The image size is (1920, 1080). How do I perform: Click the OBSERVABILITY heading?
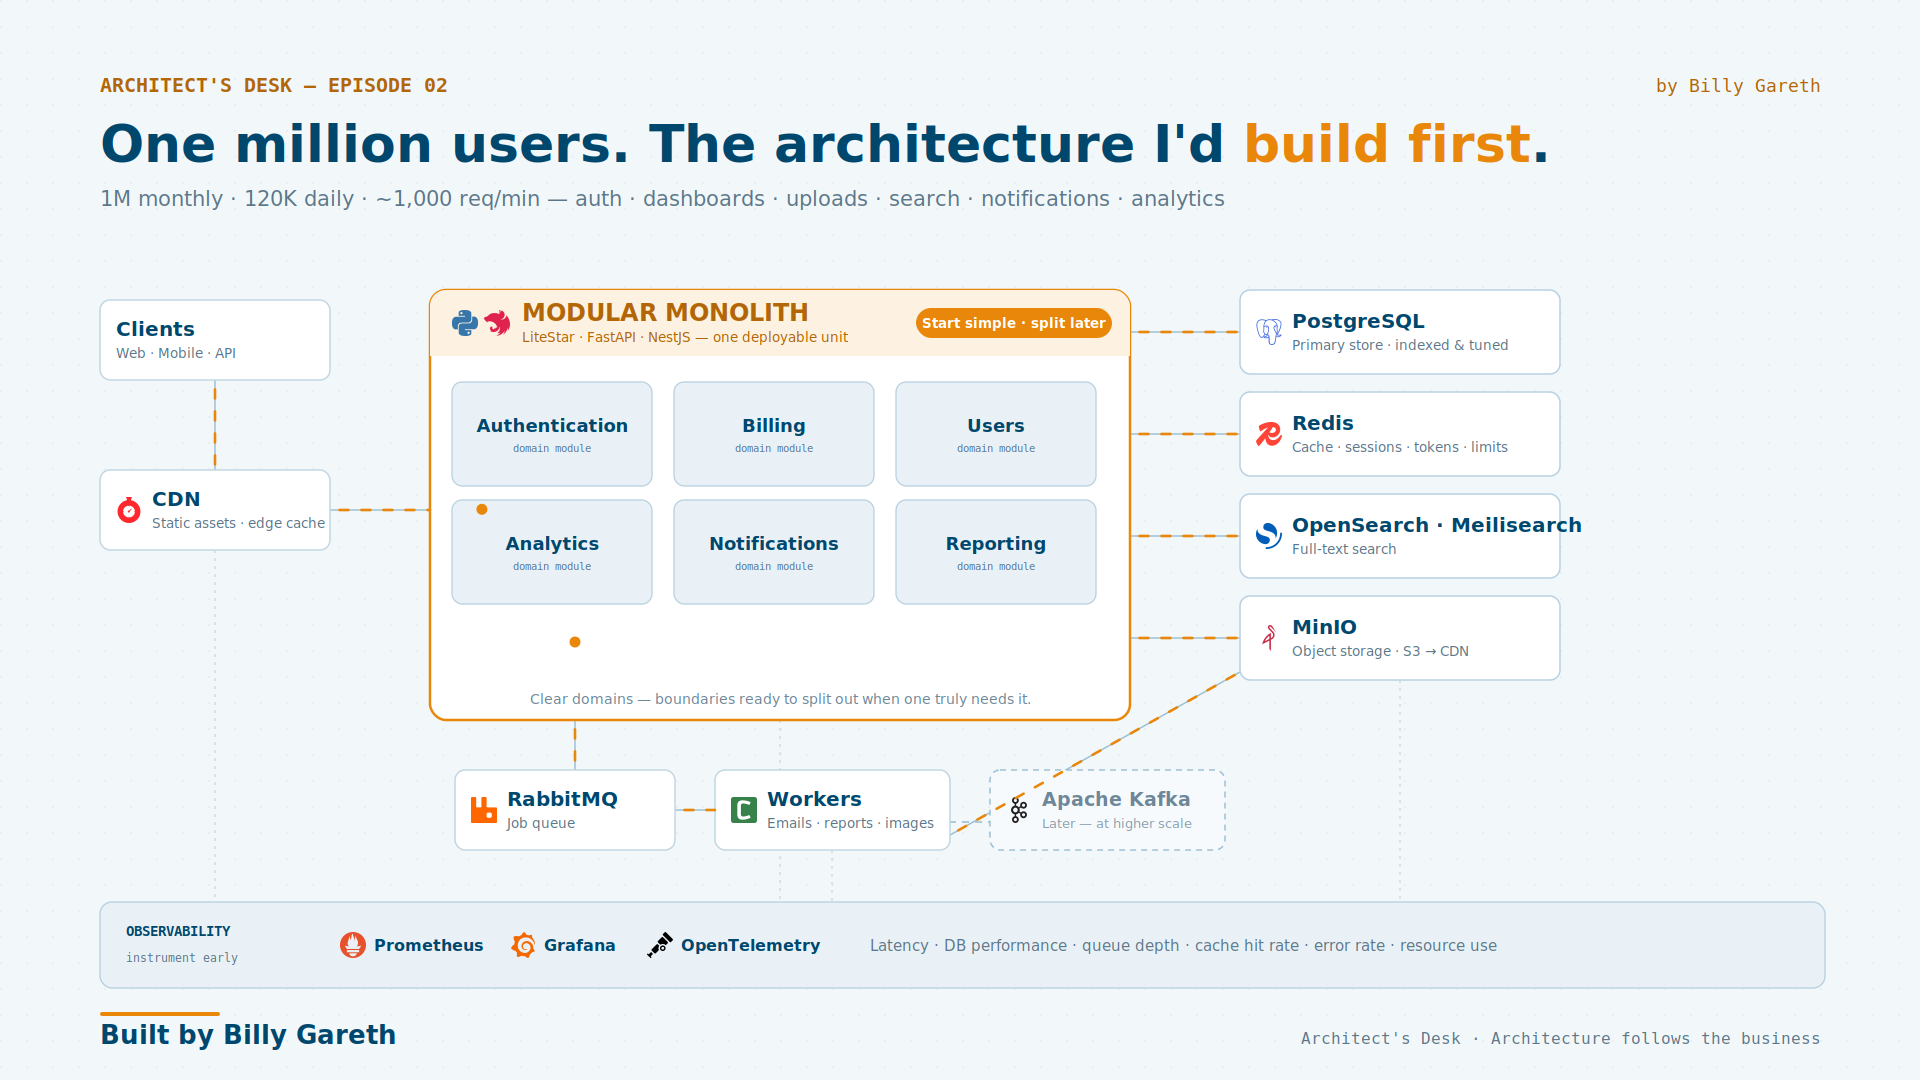(178, 931)
